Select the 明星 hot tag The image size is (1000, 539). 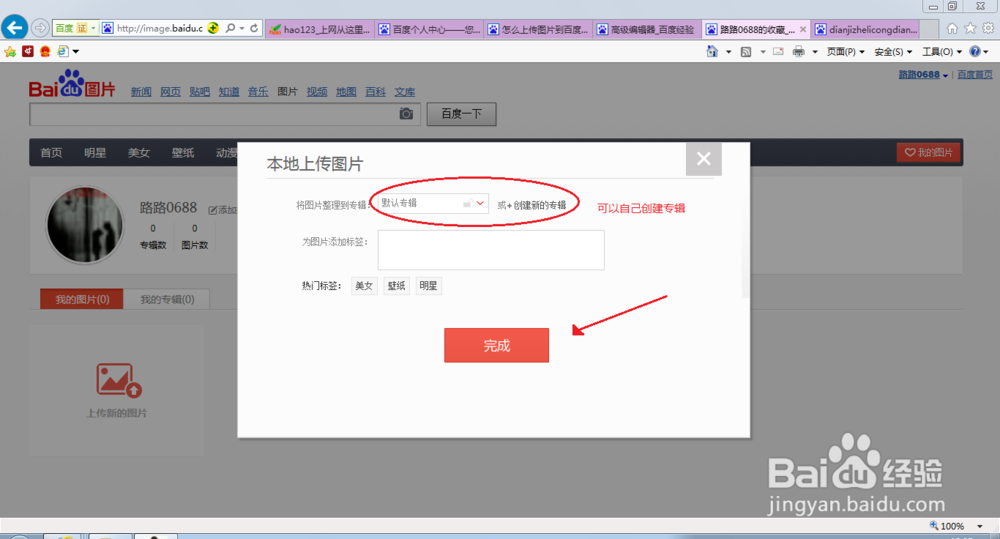429,286
